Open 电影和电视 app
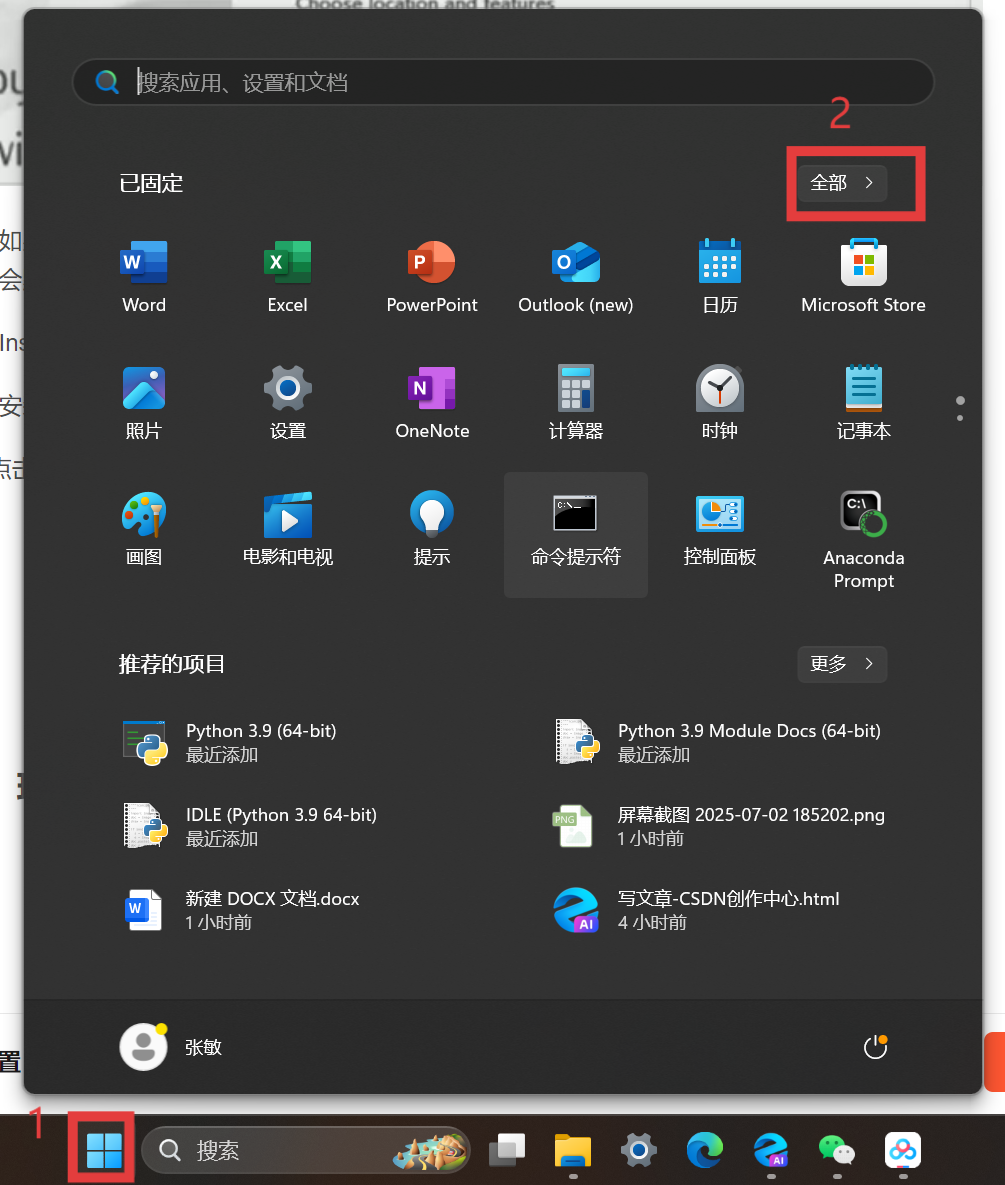Viewport: 1005px width, 1185px height. tap(287, 529)
